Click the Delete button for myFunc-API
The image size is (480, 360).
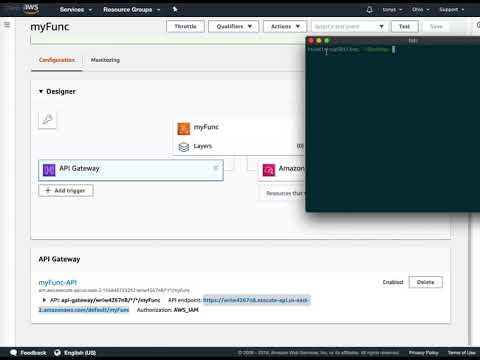426,282
